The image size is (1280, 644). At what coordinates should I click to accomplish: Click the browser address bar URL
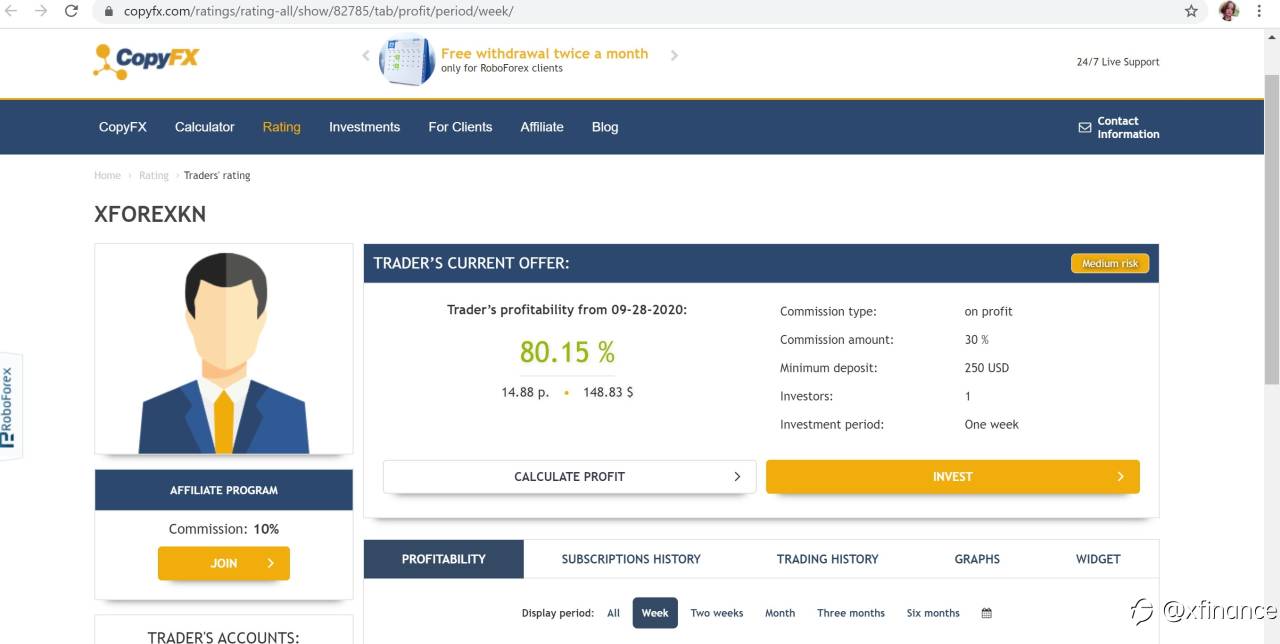point(319,11)
